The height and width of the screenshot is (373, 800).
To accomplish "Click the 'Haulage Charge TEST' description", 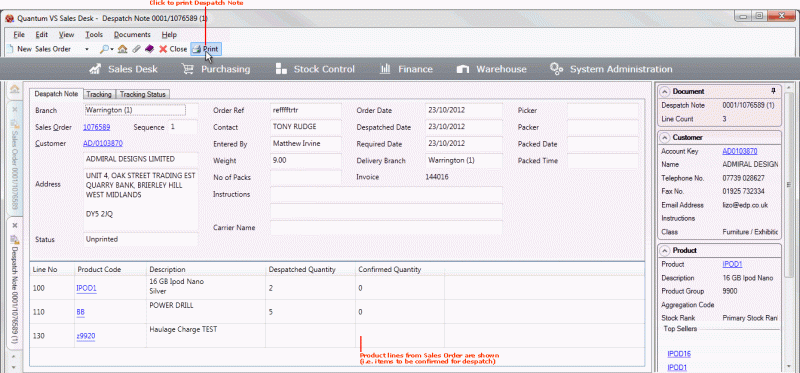I will (183, 330).
